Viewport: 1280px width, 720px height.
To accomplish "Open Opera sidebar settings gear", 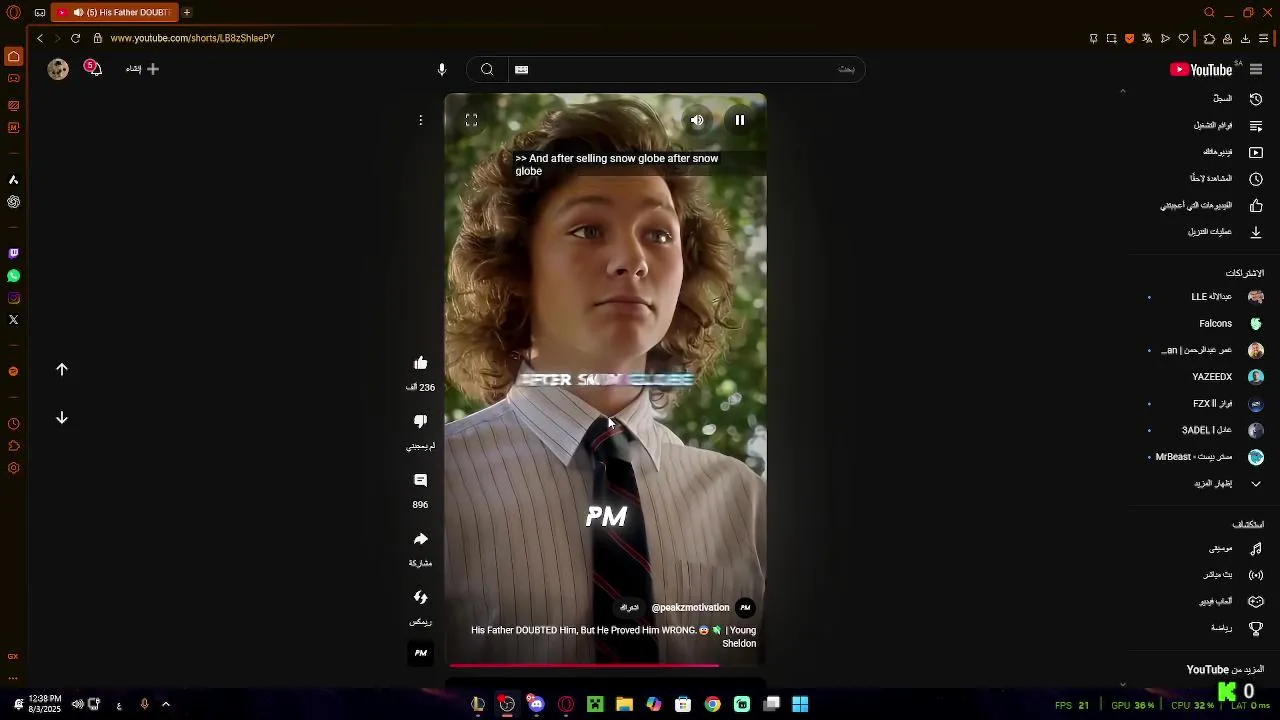I will click(13, 468).
